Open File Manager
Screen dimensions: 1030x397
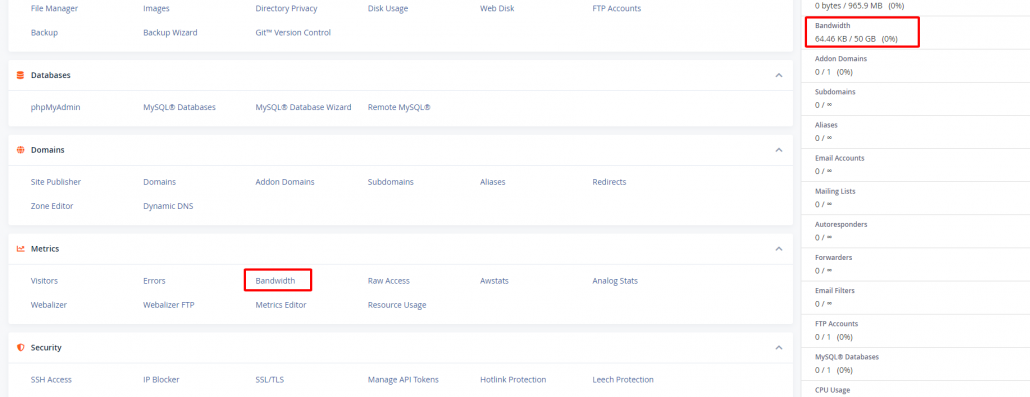(55, 9)
